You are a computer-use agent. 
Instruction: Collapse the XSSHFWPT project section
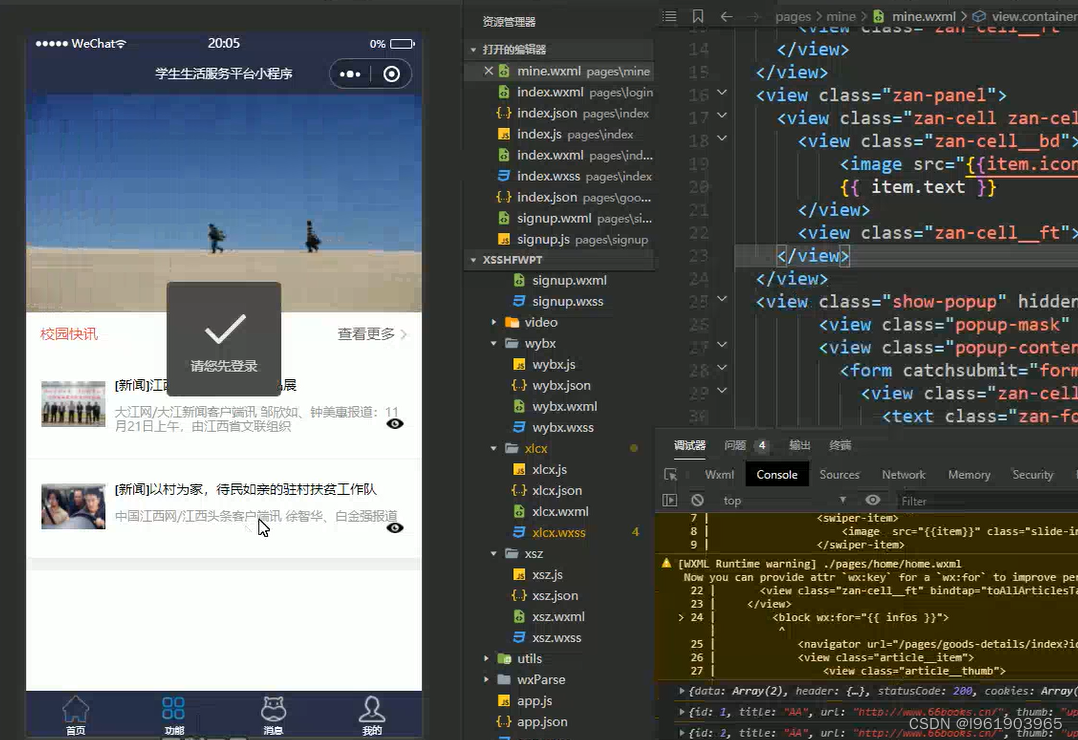point(473,259)
